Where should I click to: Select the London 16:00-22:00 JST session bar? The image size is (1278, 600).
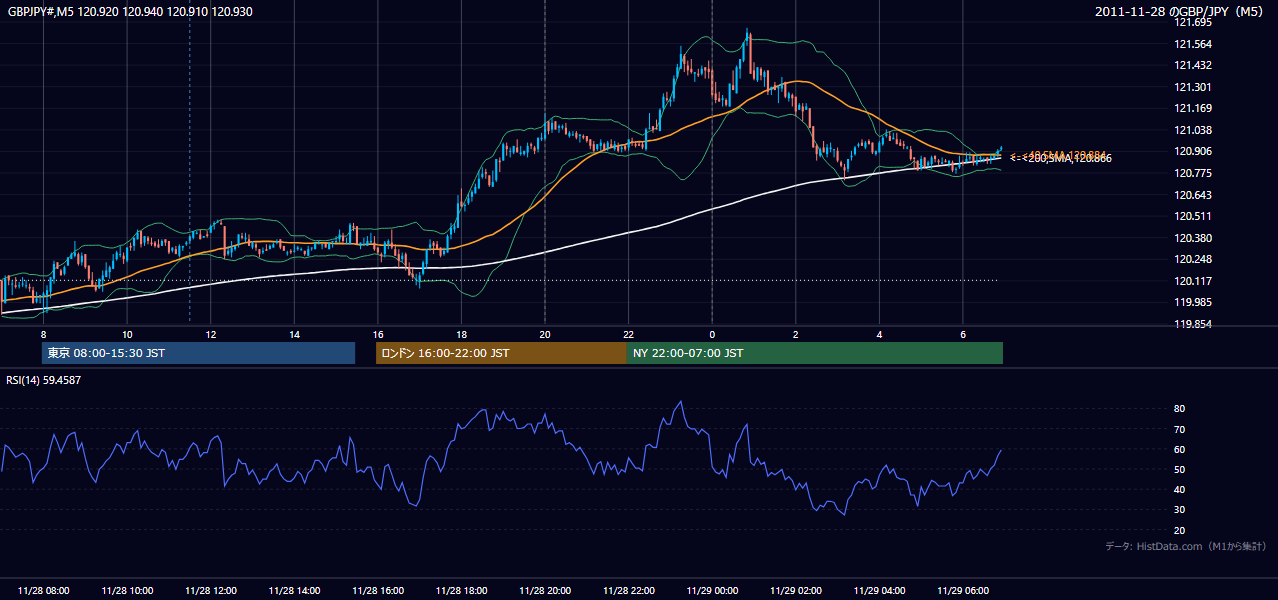[x=501, y=353]
